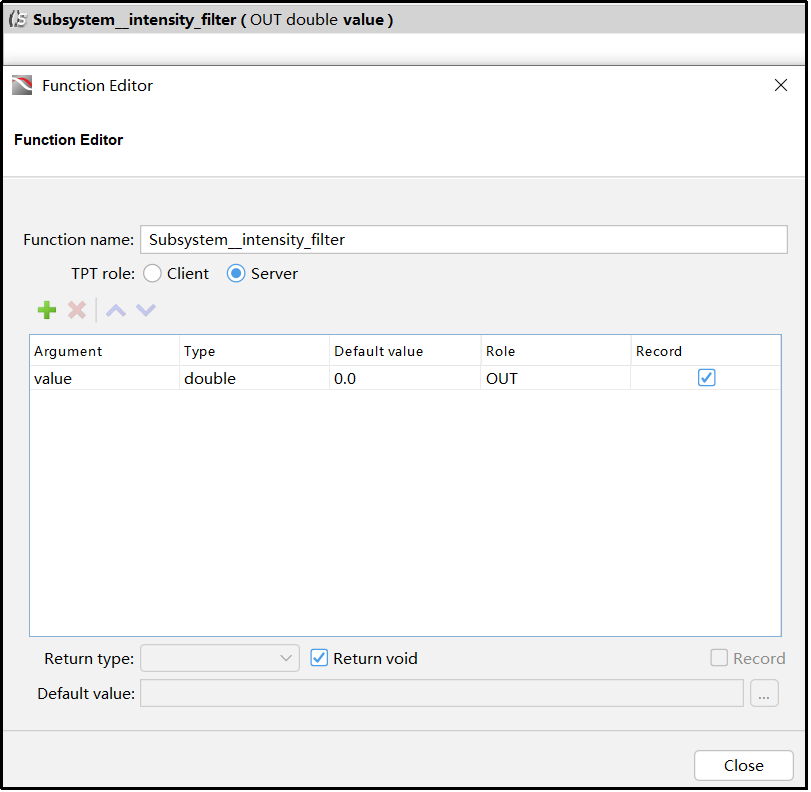Open the Return type dropdown
The width and height of the screenshot is (811, 792).
tap(220, 659)
